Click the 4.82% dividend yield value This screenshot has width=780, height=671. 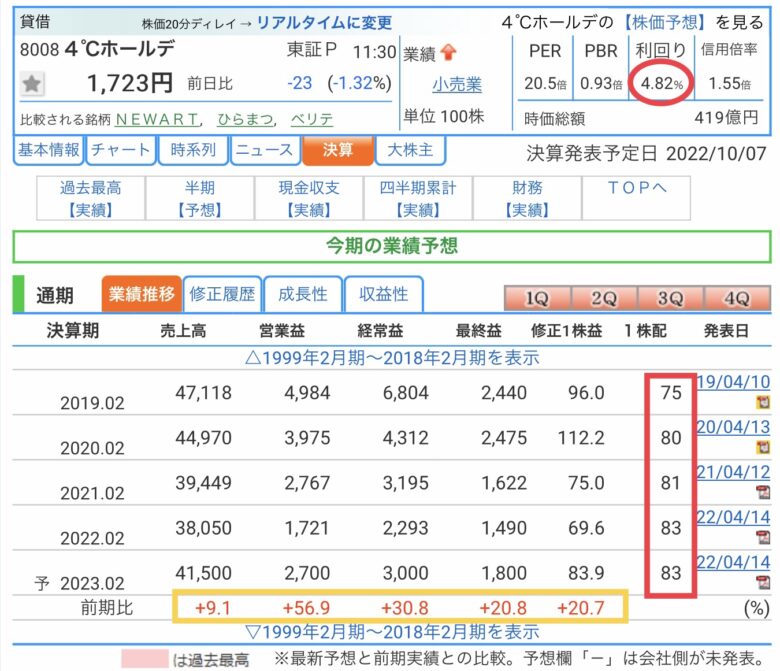pyautogui.click(x=662, y=84)
